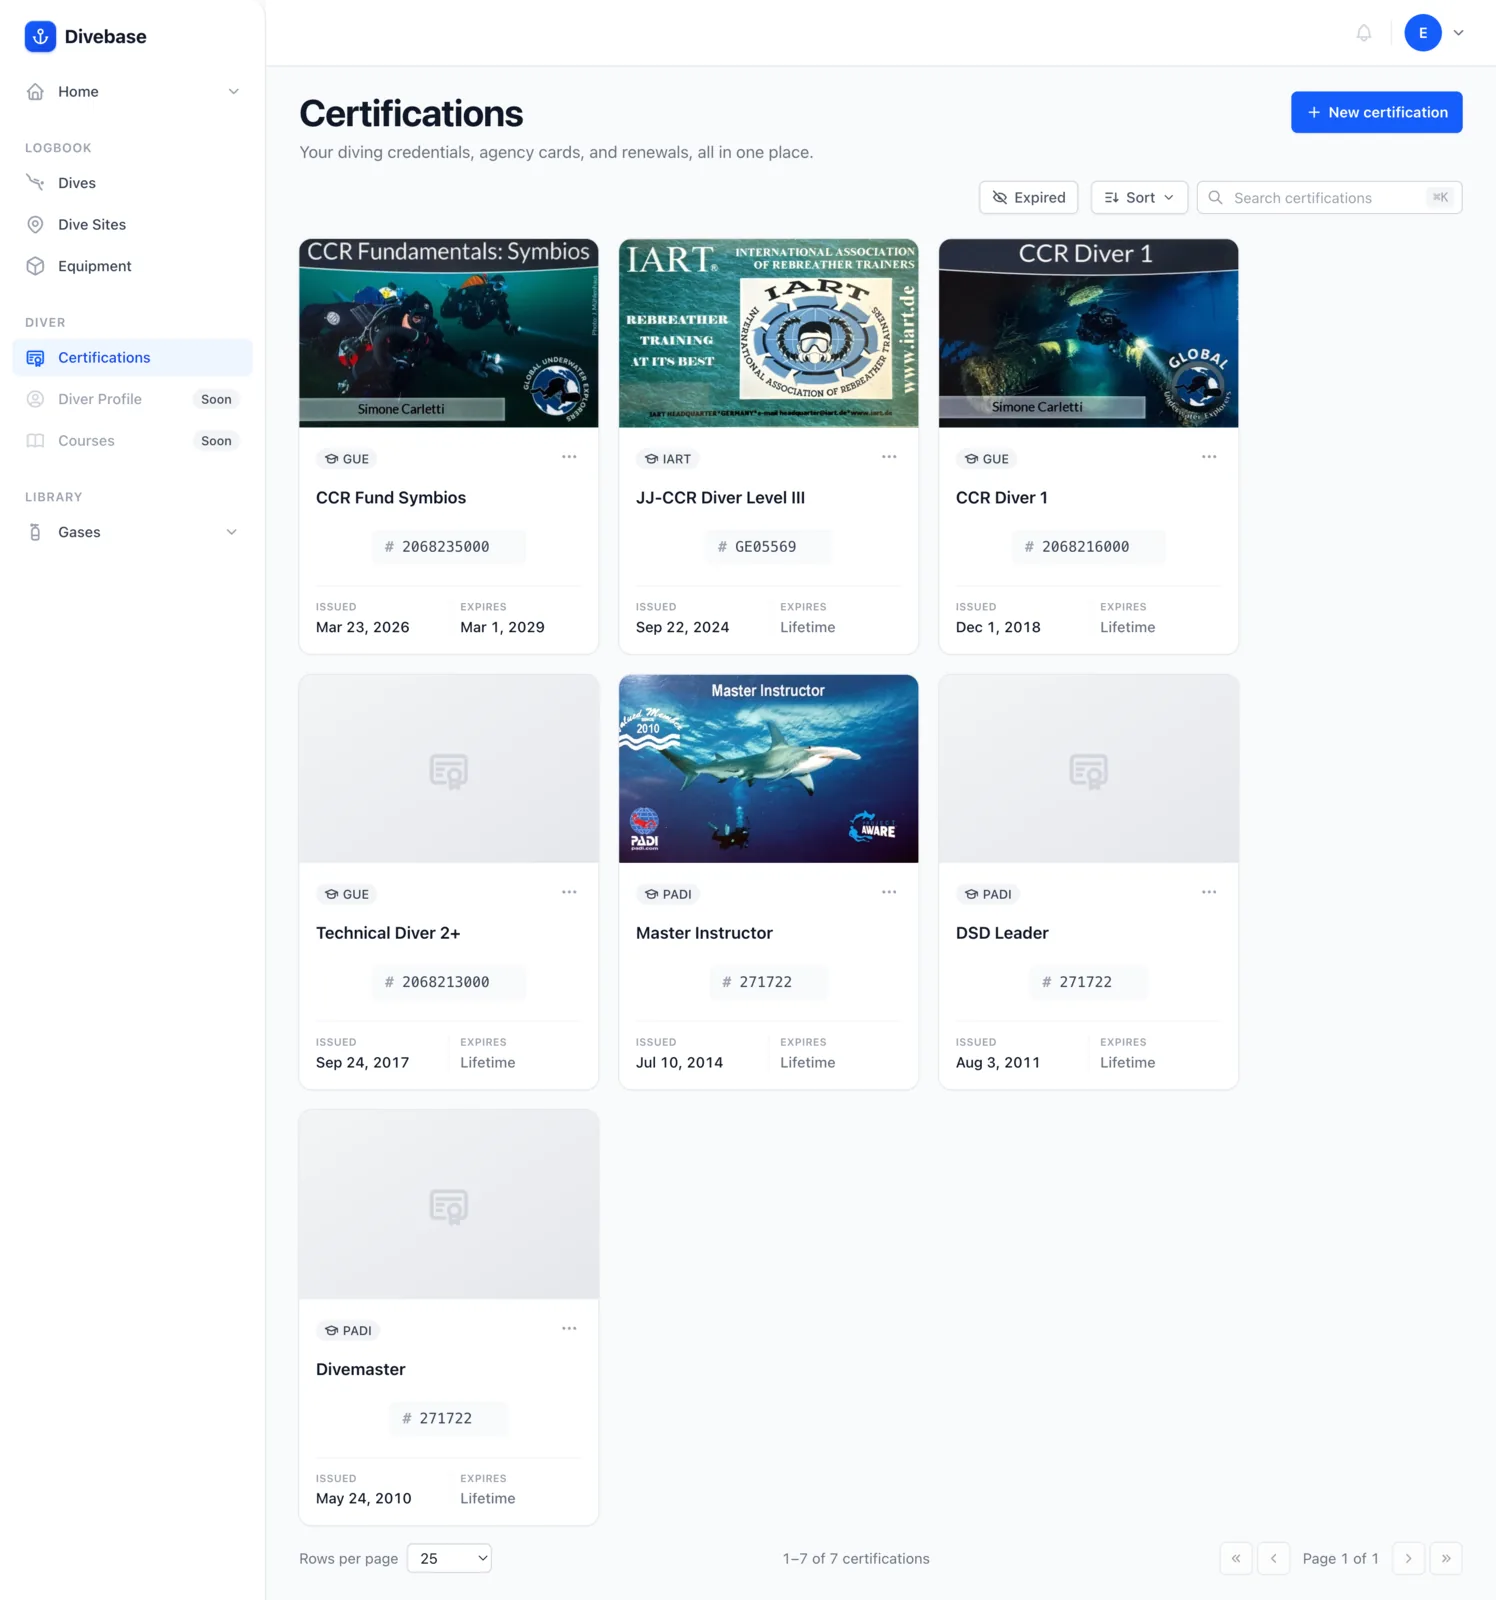Expand the account menu chevron
This screenshot has width=1496, height=1600.
pos(1458,33)
